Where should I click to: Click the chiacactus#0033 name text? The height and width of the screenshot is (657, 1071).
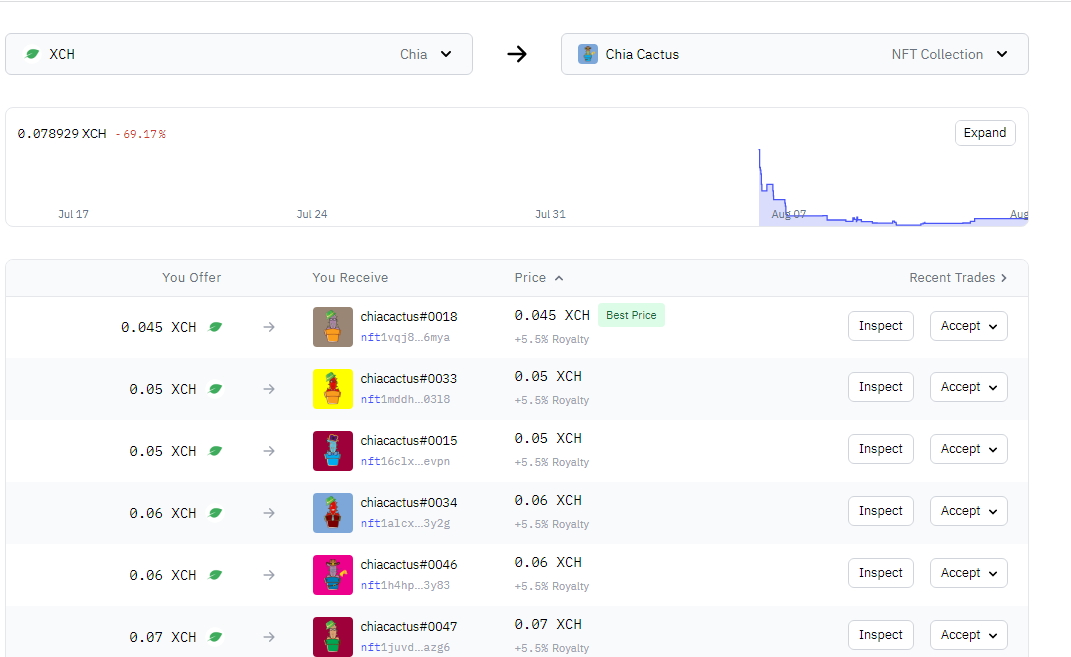click(x=408, y=378)
